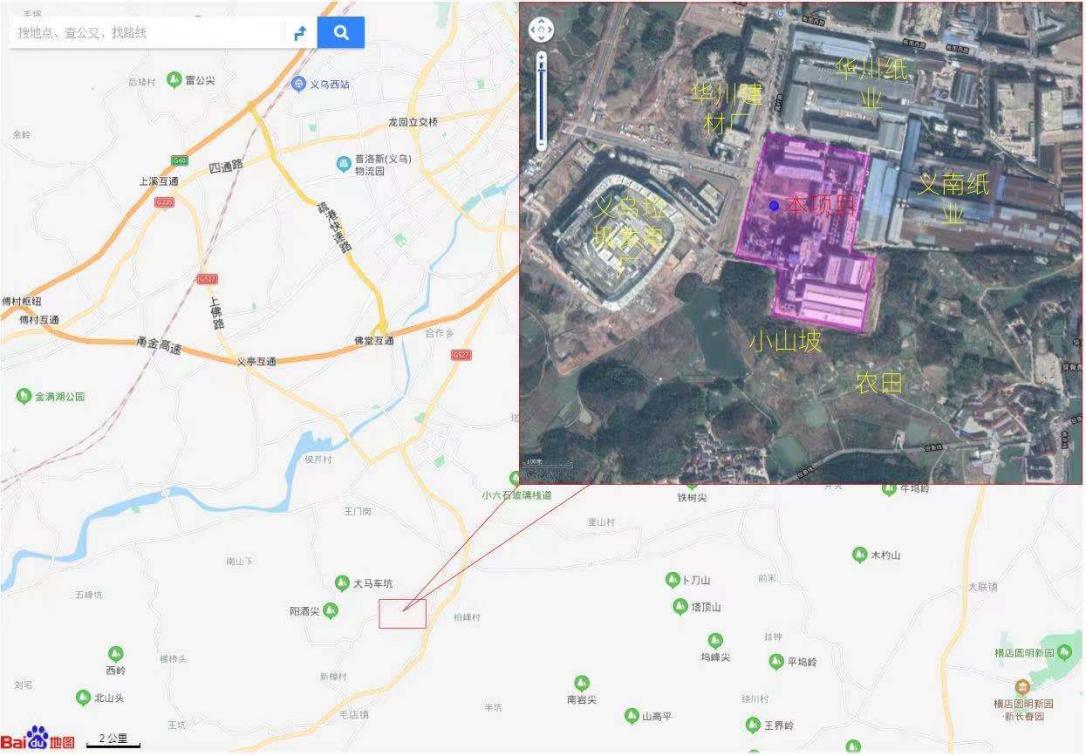
Task: Click the 阳酒尖 mountain marker icon
Action: tap(331, 611)
